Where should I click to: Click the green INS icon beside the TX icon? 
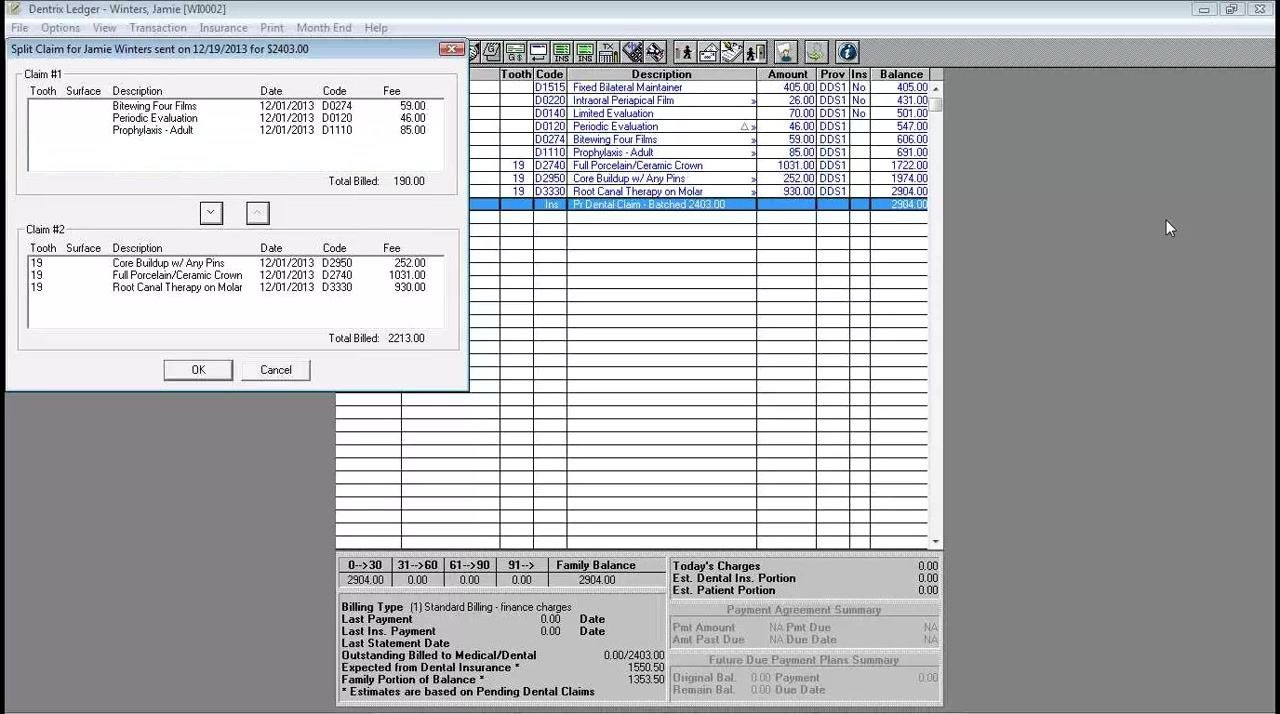[585, 52]
